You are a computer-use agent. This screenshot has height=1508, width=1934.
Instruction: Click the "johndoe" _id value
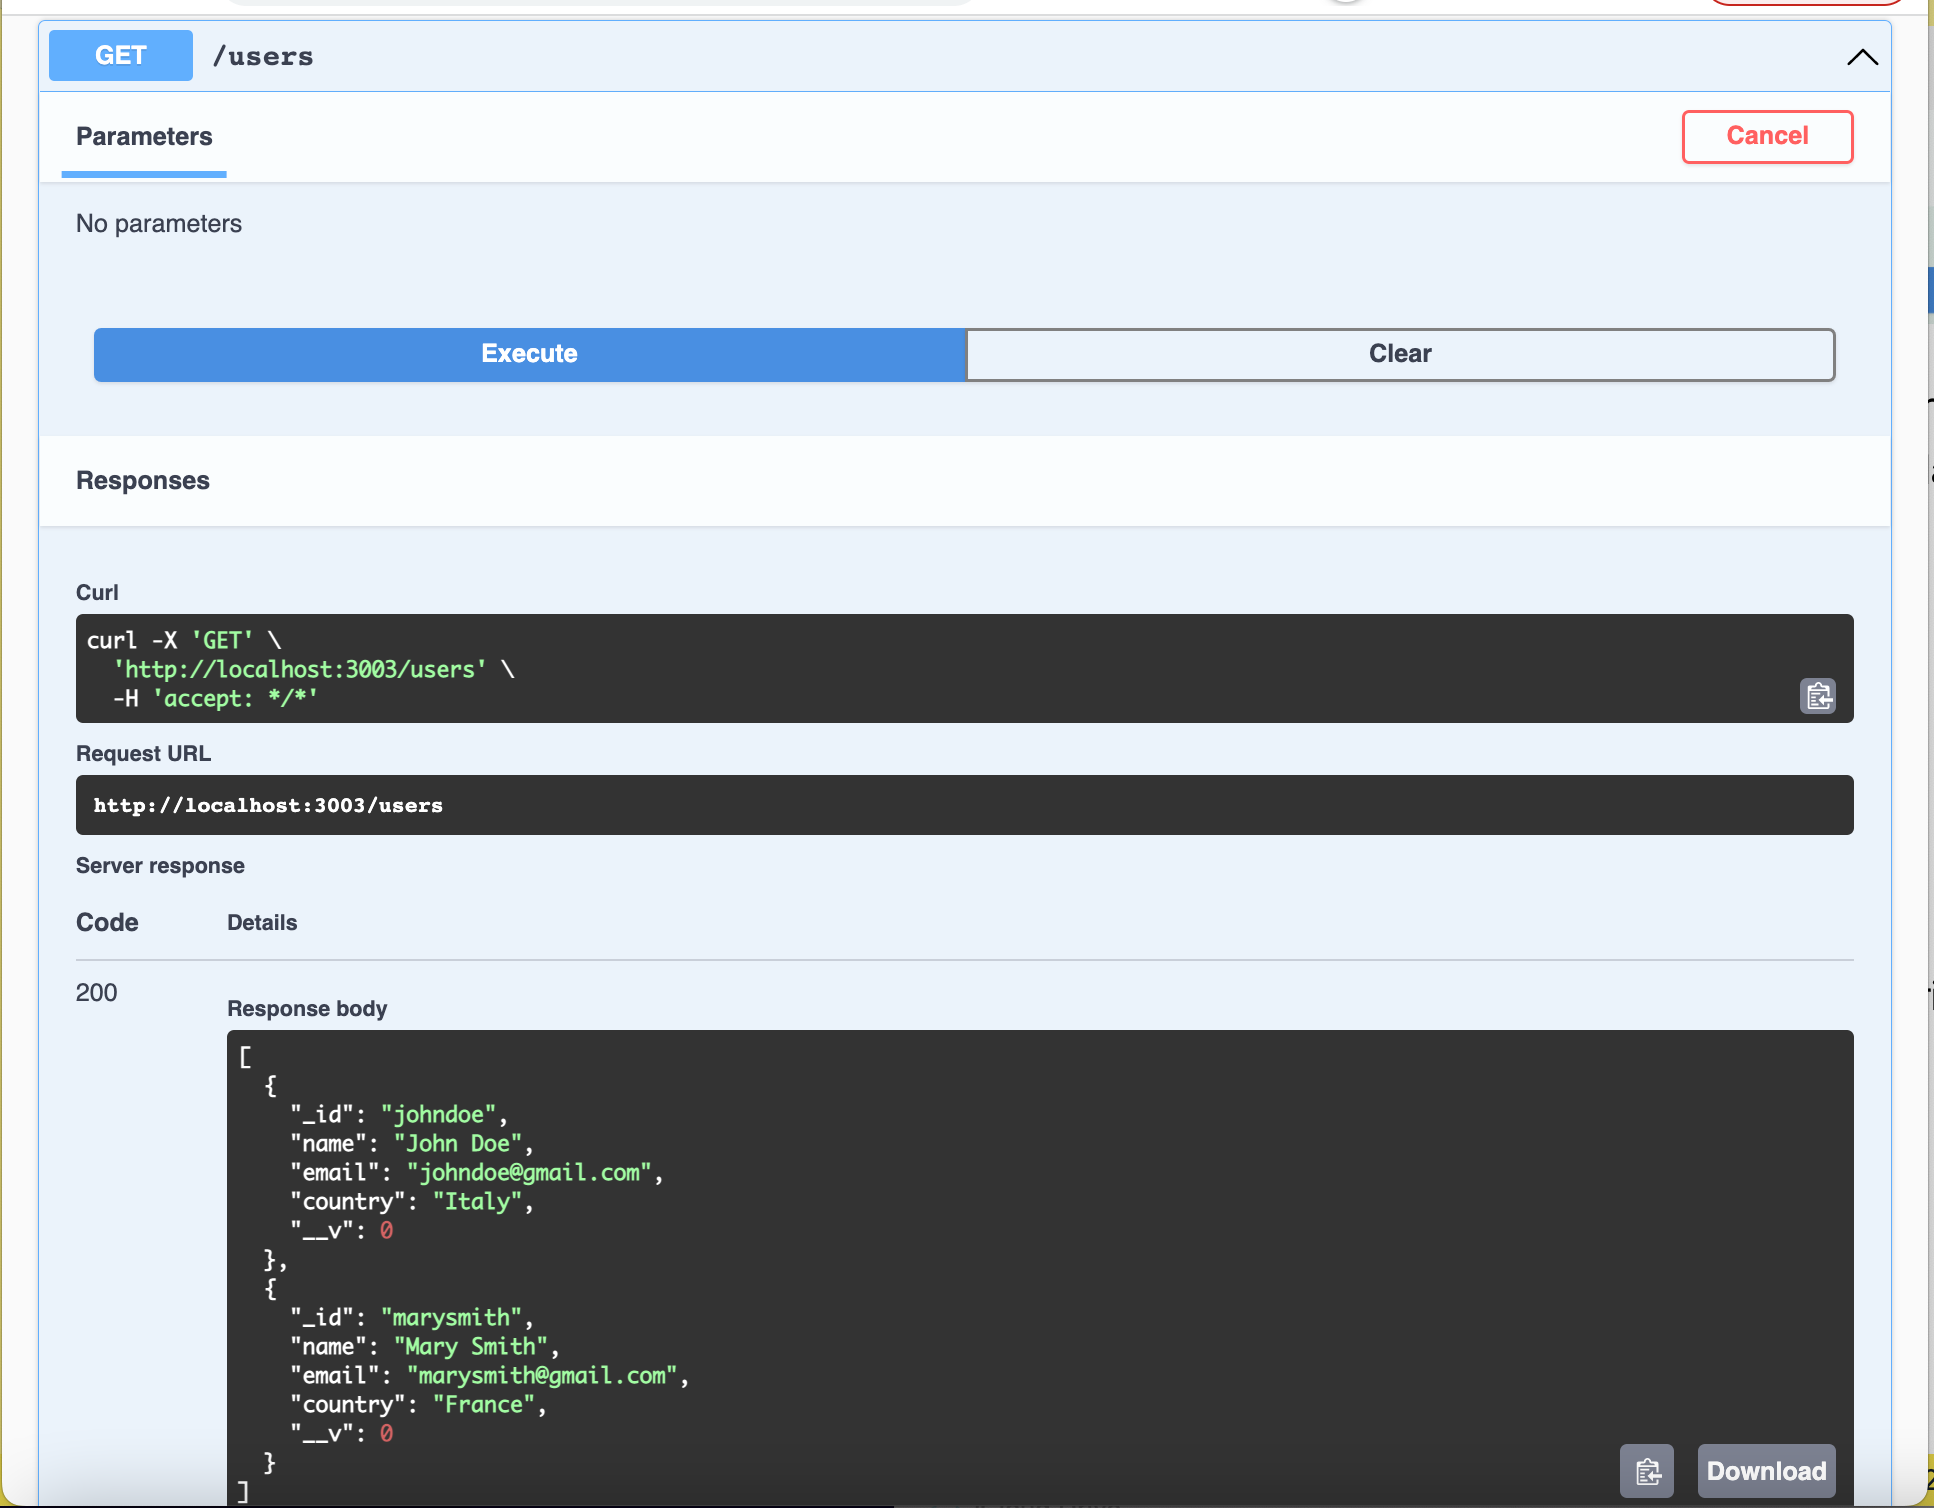click(x=439, y=1114)
